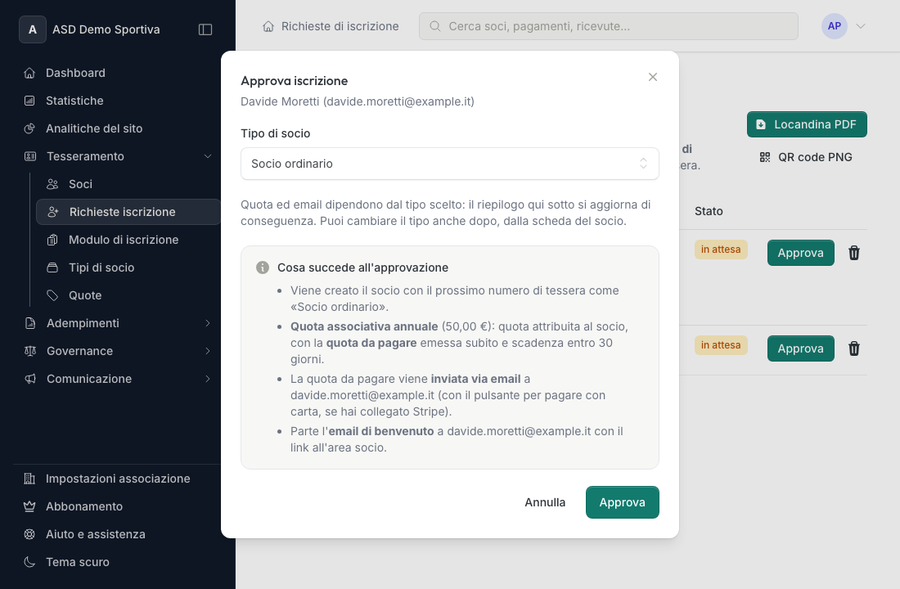Click first row 'in attesa' badge
The image size is (900, 589).
[721, 250]
